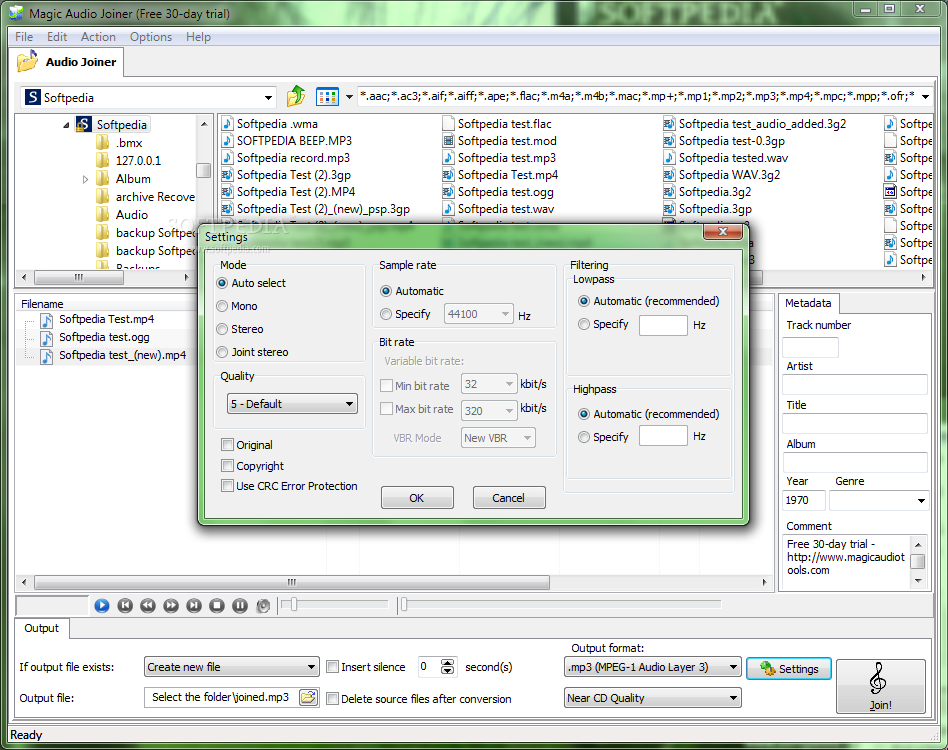Screen dimensions: 948x750
Task: Choose Specify under Lowpass filtering
Action: point(583,324)
